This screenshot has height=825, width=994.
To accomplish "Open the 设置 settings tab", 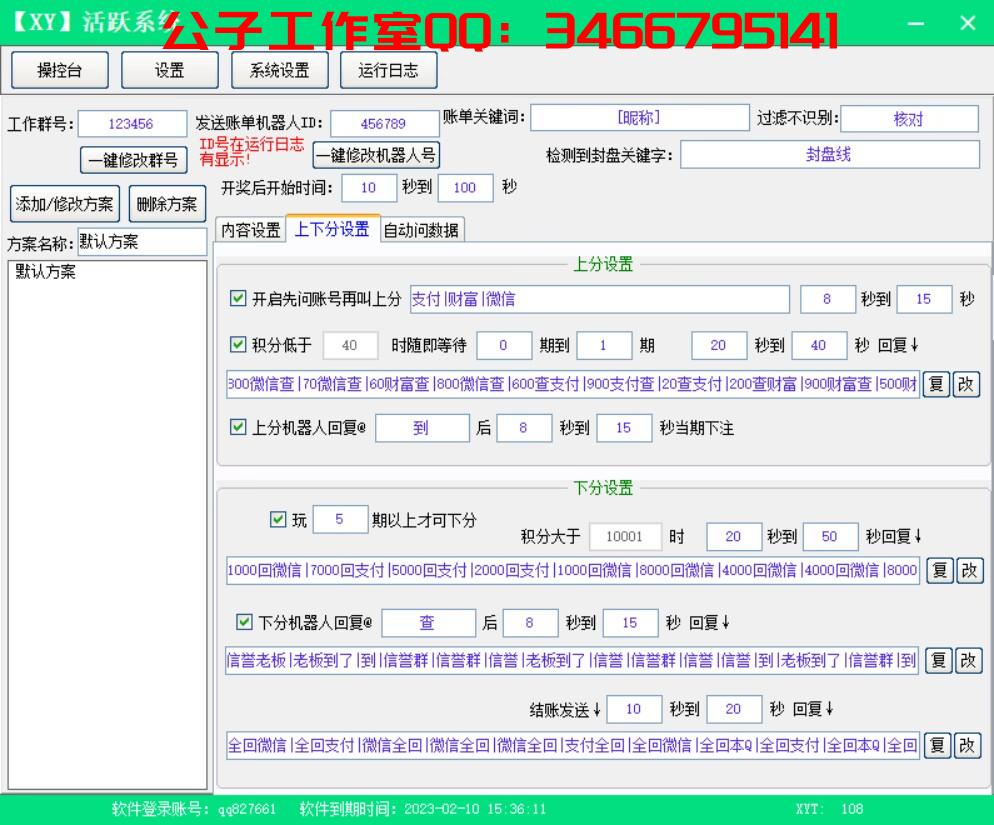I will [x=169, y=70].
